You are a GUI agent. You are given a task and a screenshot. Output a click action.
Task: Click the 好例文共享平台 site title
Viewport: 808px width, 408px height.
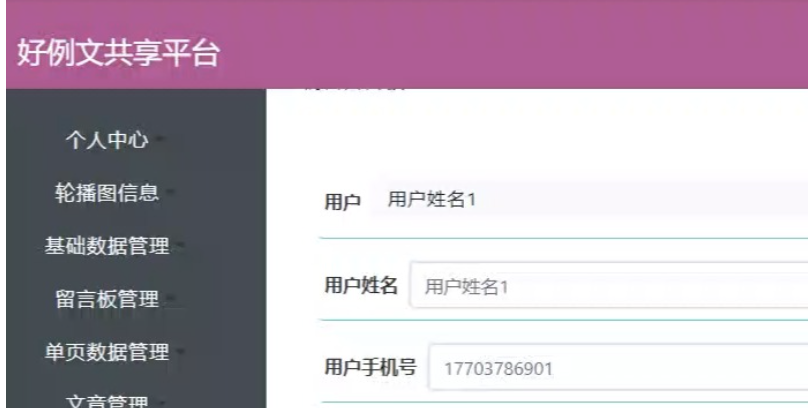coord(119,53)
